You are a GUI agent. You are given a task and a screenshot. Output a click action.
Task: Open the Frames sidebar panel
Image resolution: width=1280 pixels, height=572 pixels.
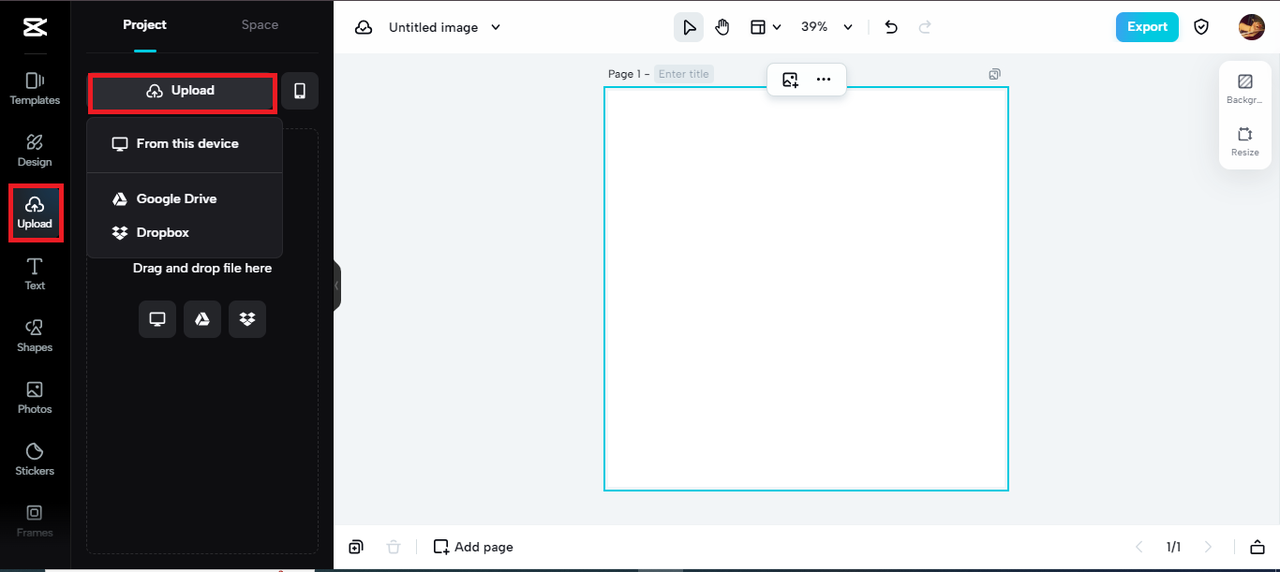[35, 521]
